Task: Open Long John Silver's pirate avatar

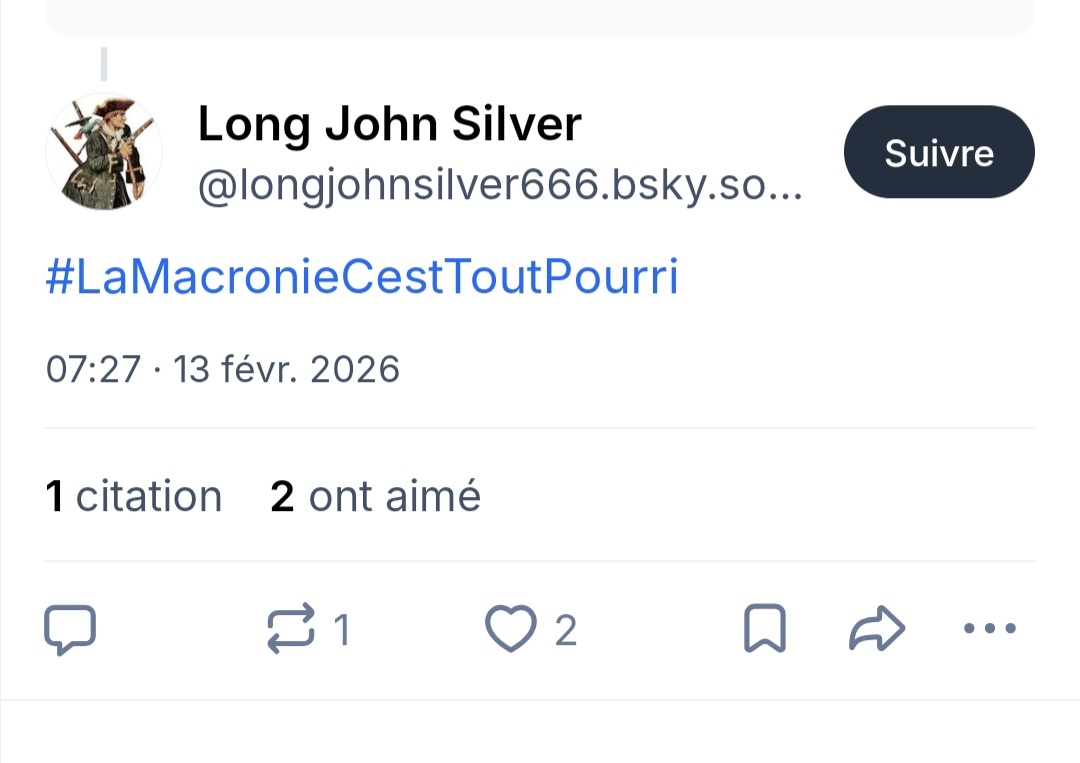Action: (x=104, y=152)
